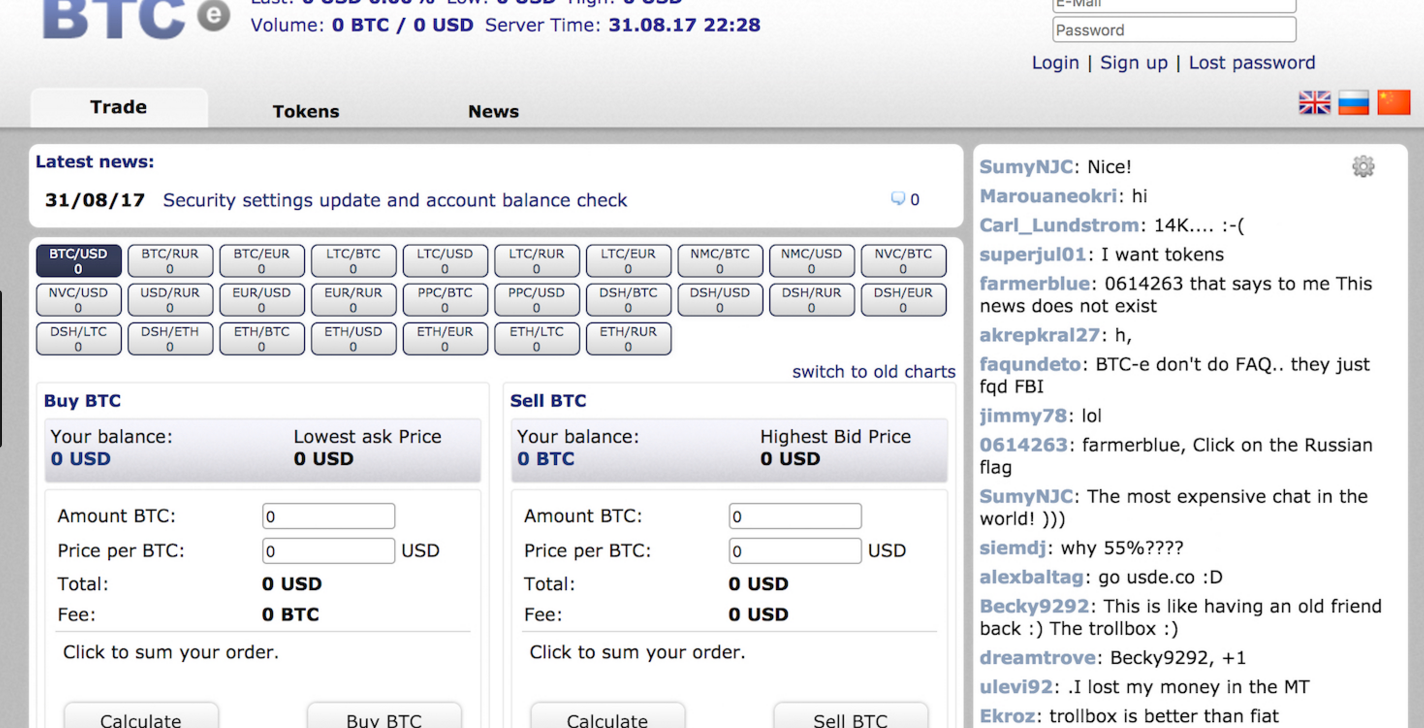Switch language using the Chinese flag

coord(1394,102)
